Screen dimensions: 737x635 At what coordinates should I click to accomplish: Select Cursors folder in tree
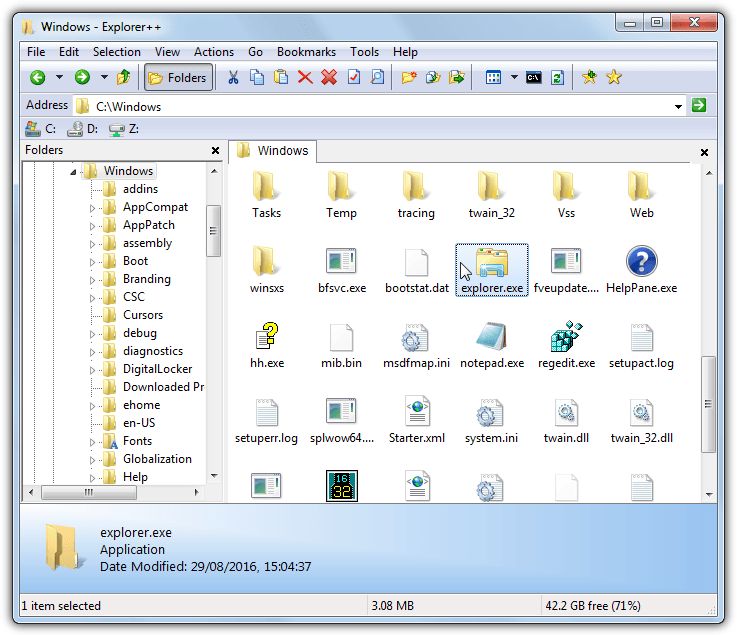point(143,315)
